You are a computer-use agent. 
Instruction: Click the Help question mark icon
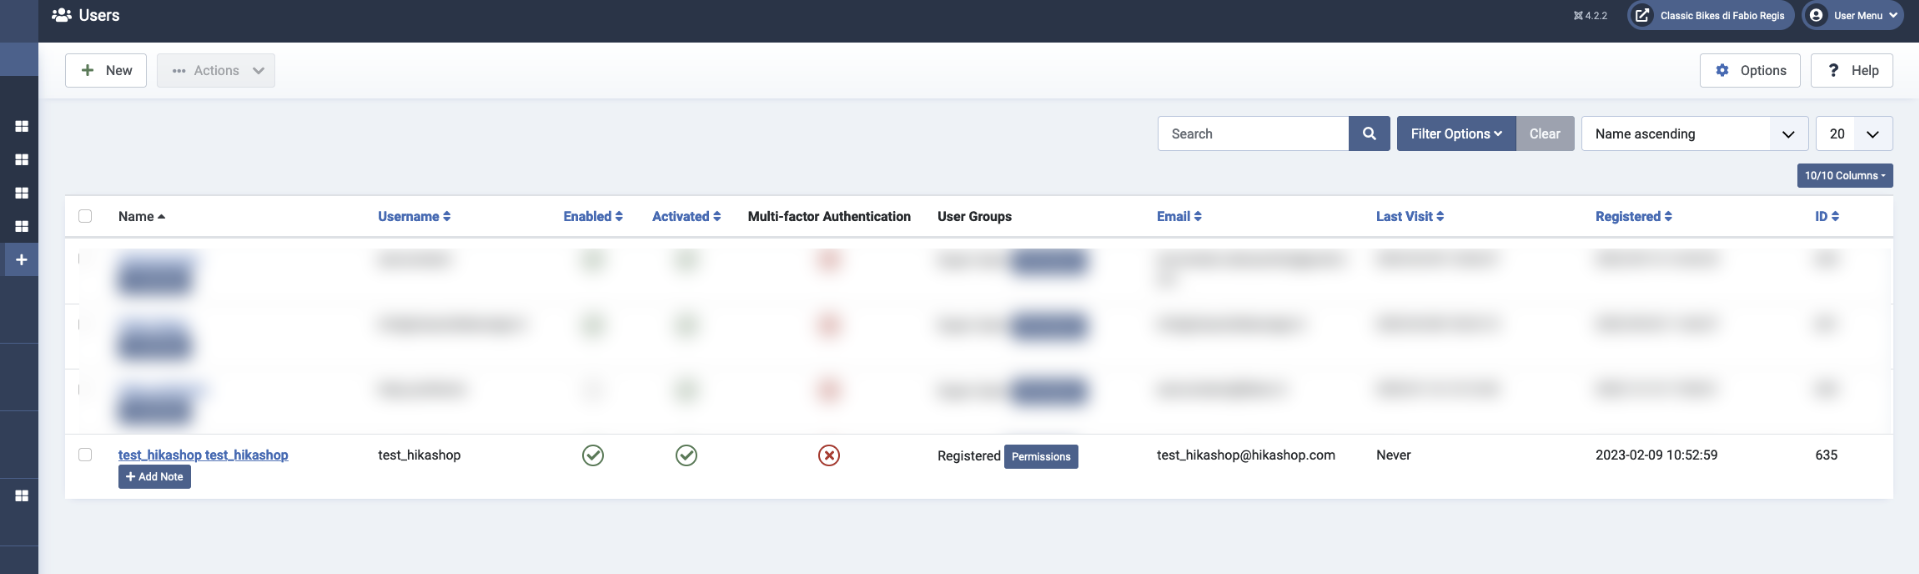[1833, 71]
